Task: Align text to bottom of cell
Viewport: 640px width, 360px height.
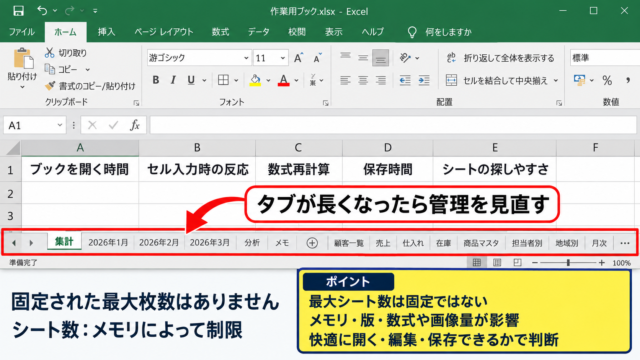Action: (x=380, y=58)
